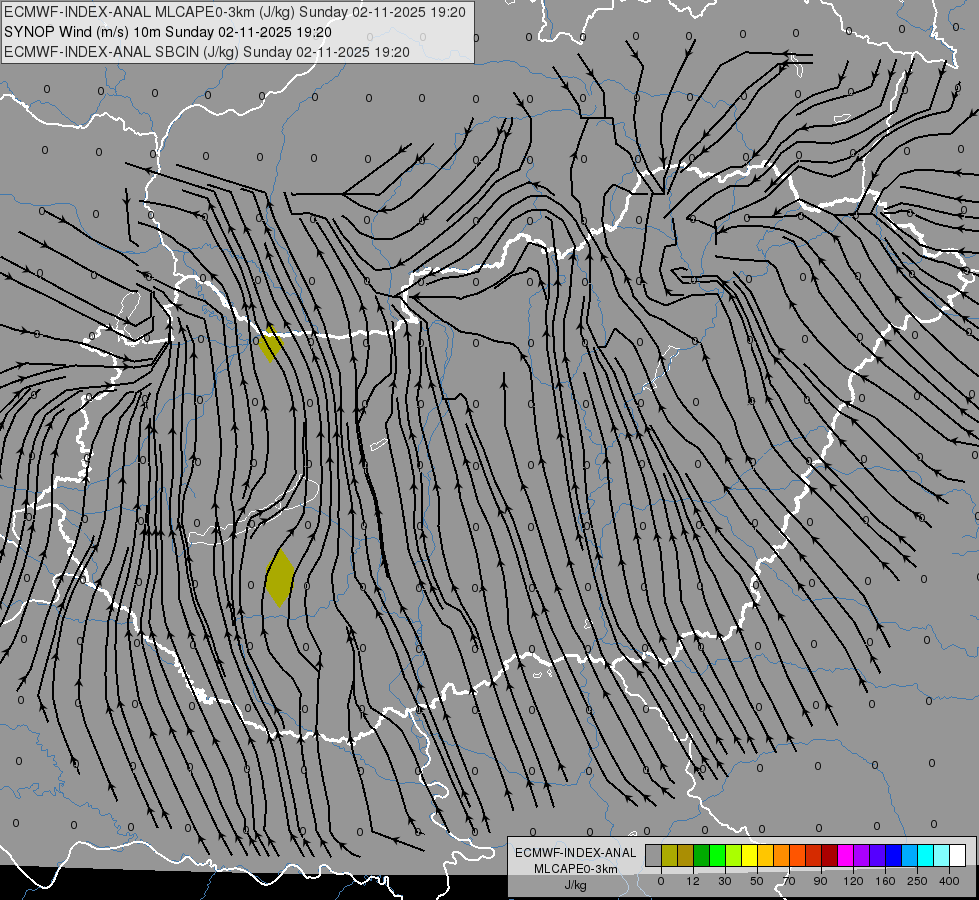979x900 pixels.
Task: Pick the bright yellow legend swatch left of 50
Action: (x=749, y=855)
